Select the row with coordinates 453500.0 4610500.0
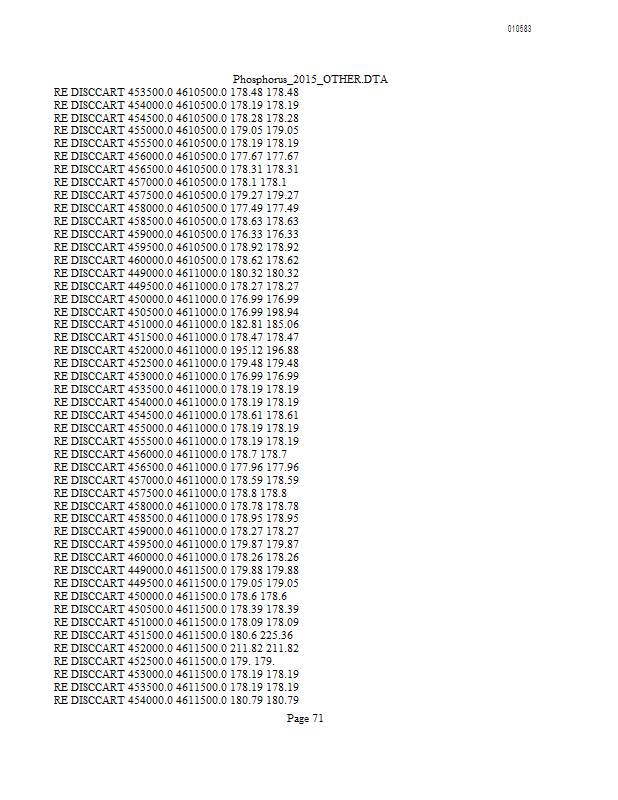618x800 pixels. tap(176, 92)
